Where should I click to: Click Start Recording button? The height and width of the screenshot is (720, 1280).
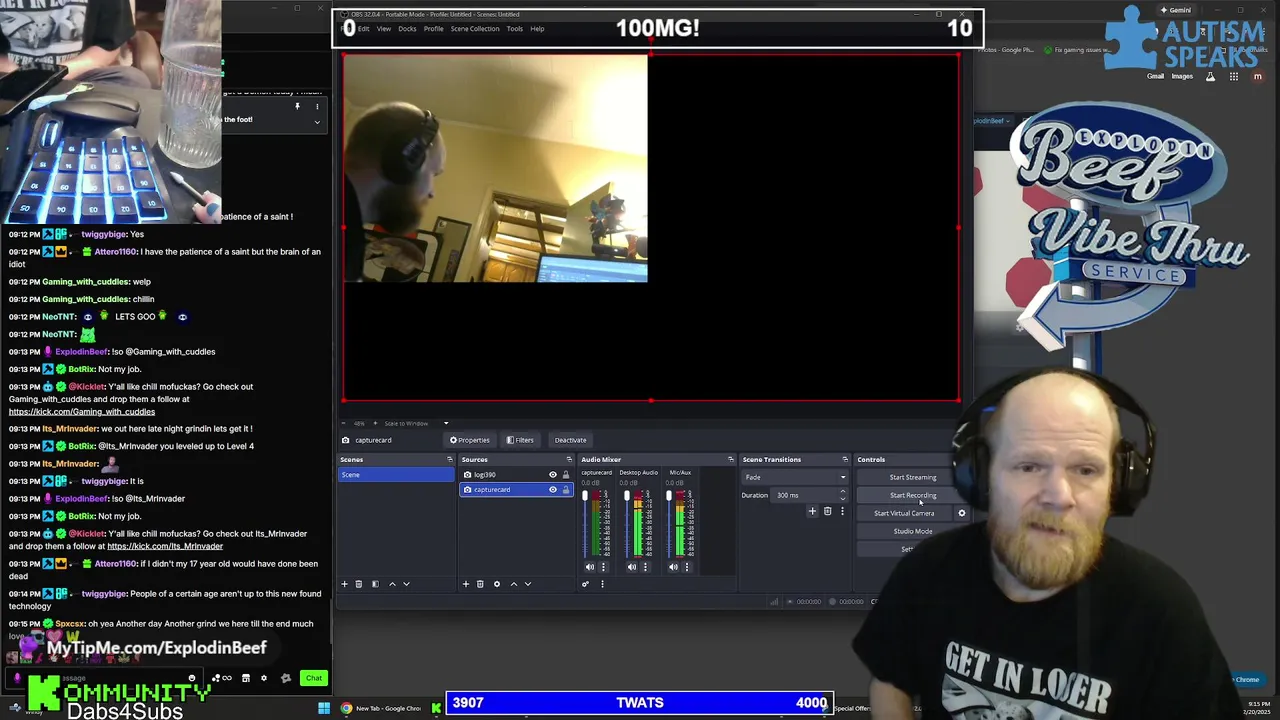[913, 495]
